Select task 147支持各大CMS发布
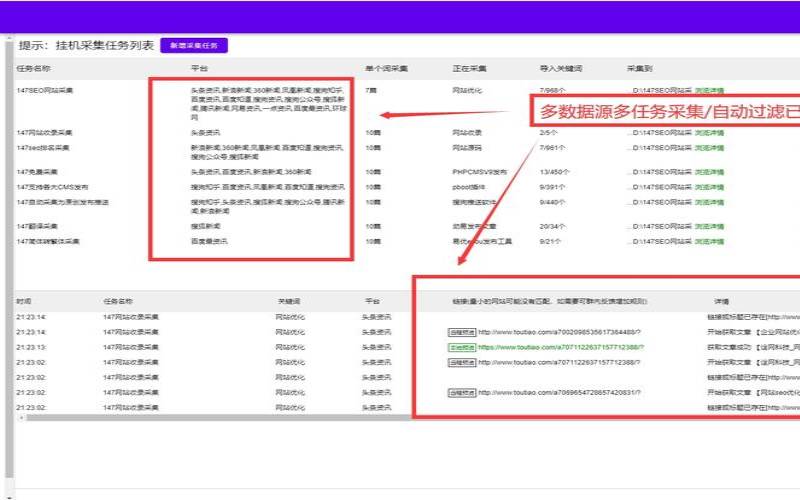 [x=52, y=187]
